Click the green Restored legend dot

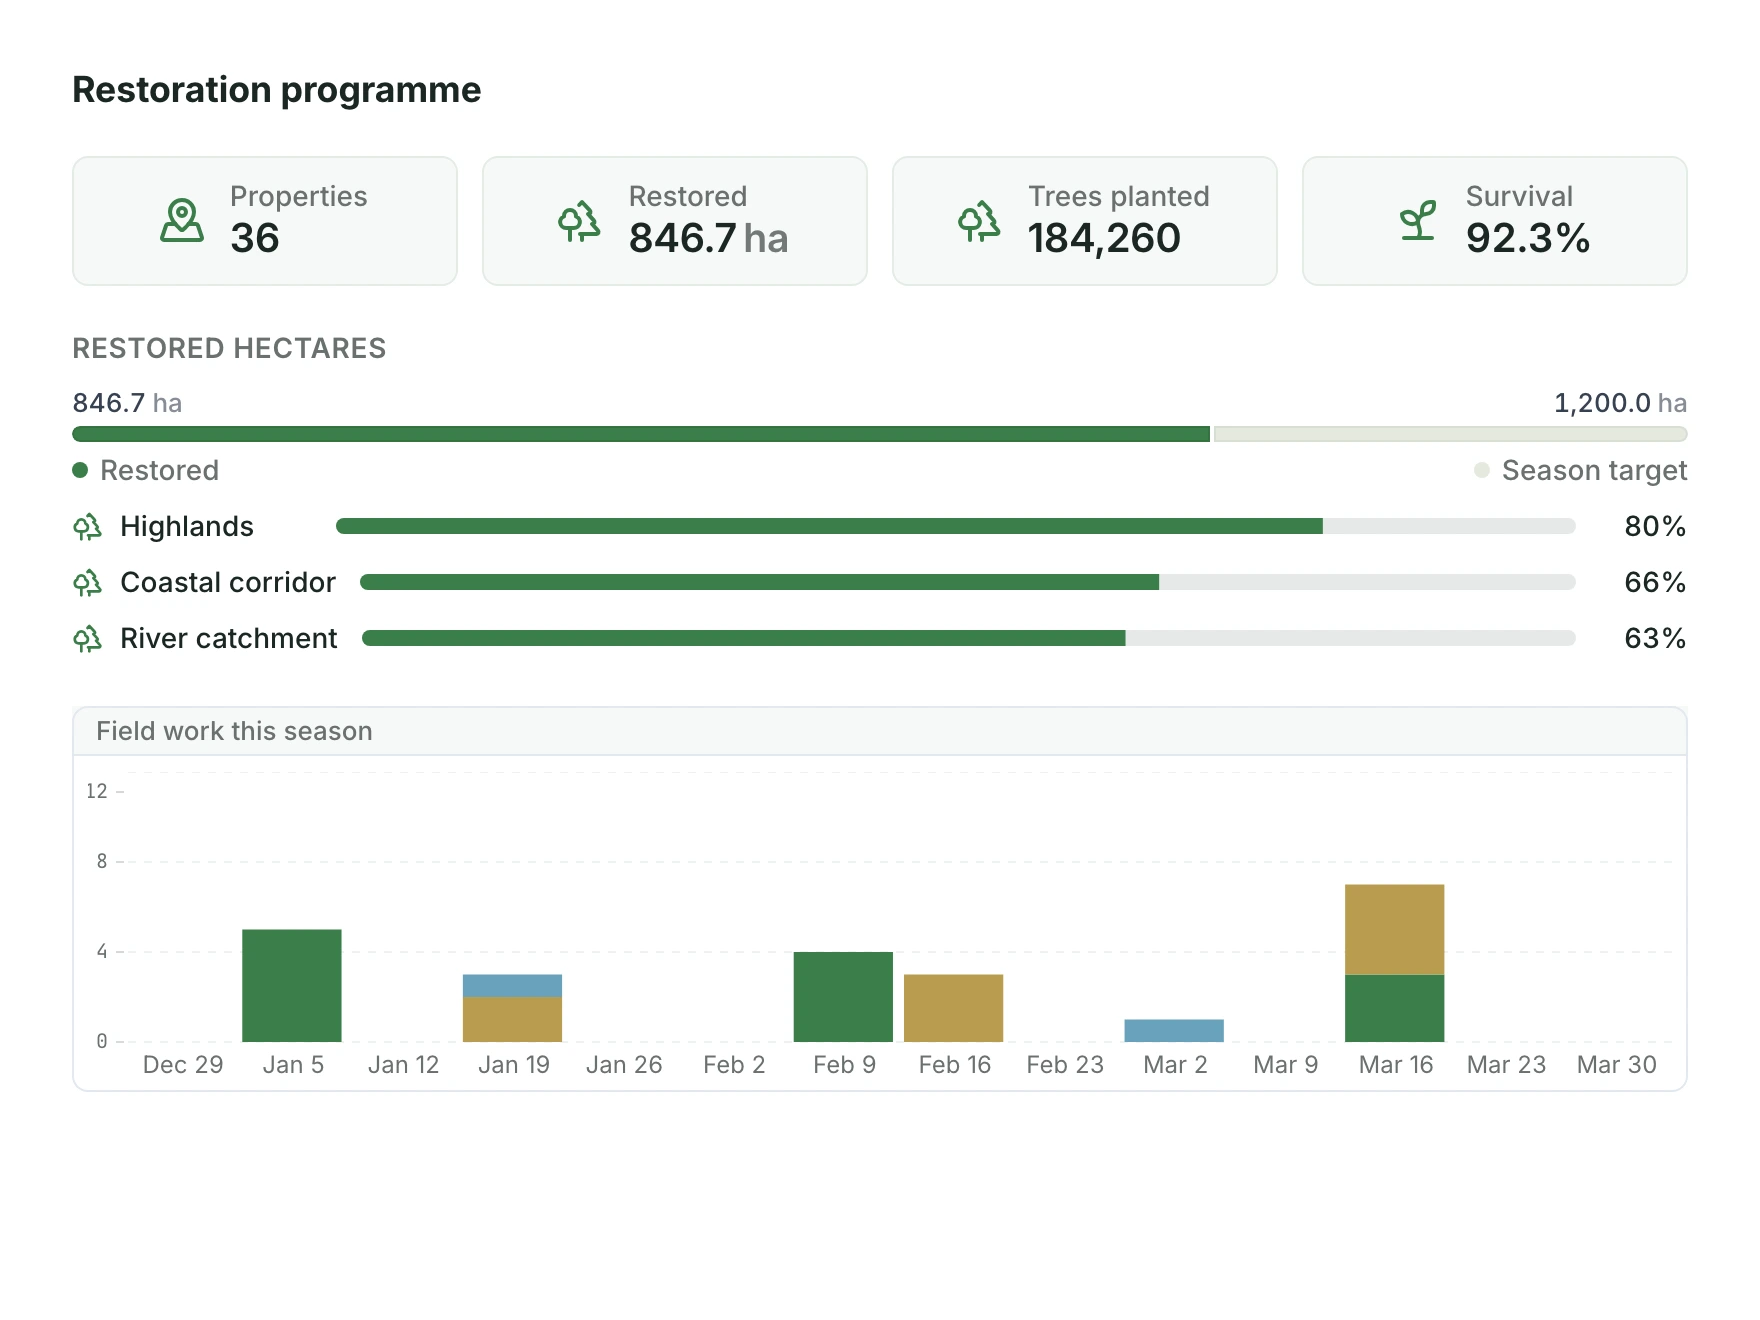80,470
